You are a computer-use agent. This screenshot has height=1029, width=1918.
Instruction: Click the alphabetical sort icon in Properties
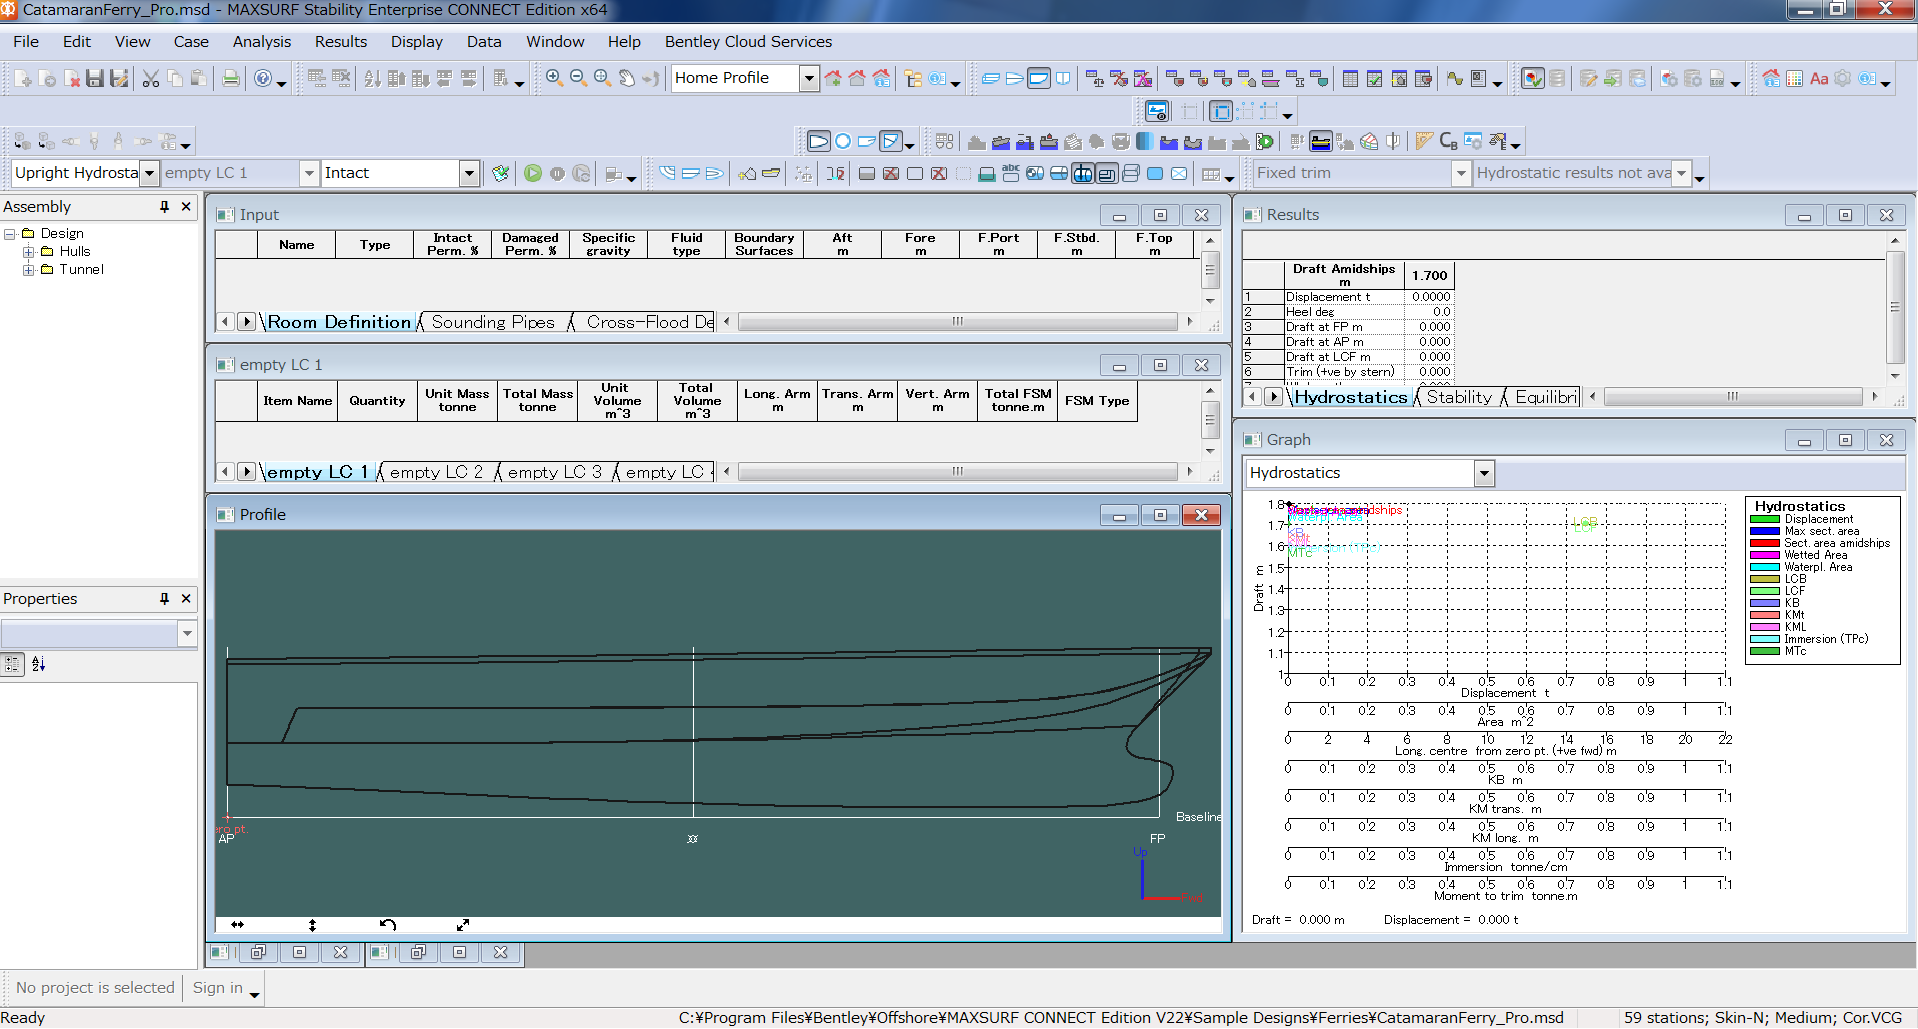[38, 664]
